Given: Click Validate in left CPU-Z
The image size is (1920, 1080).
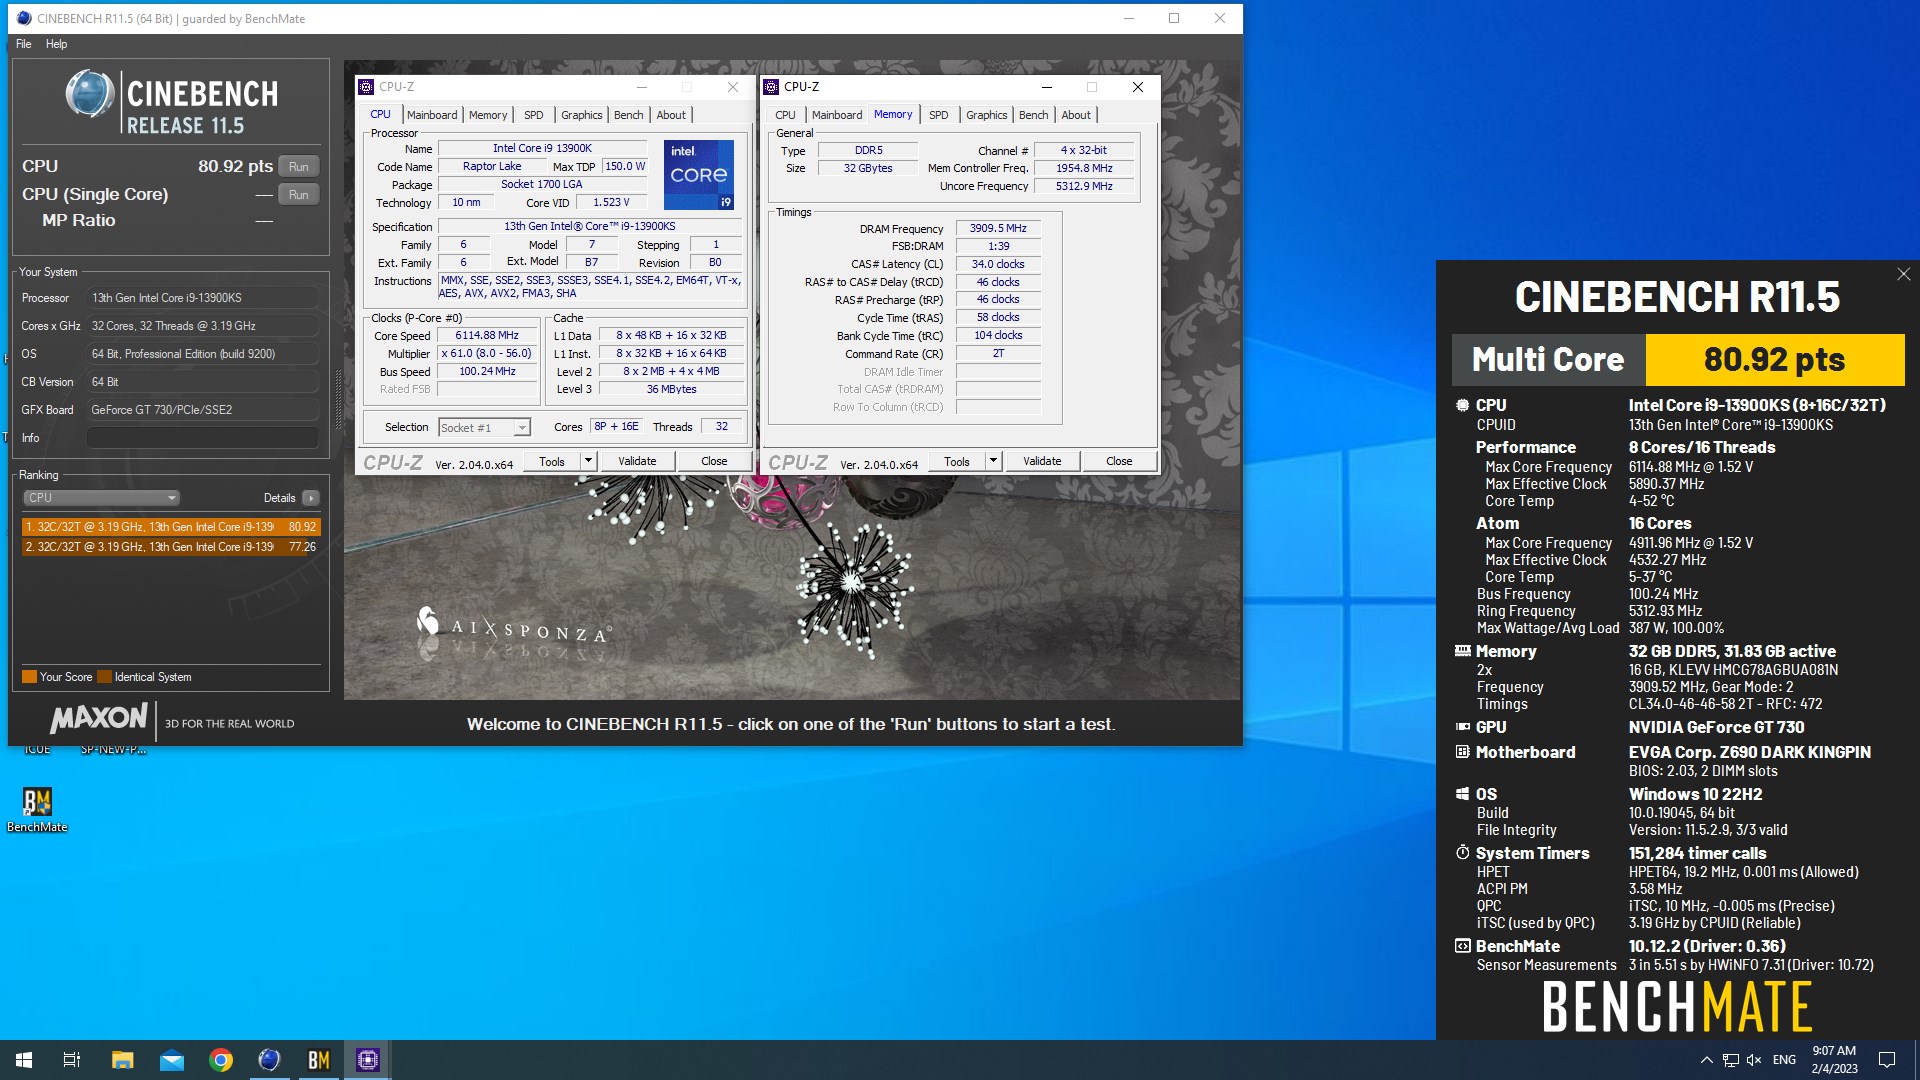Looking at the screenshot, I should [637, 461].
